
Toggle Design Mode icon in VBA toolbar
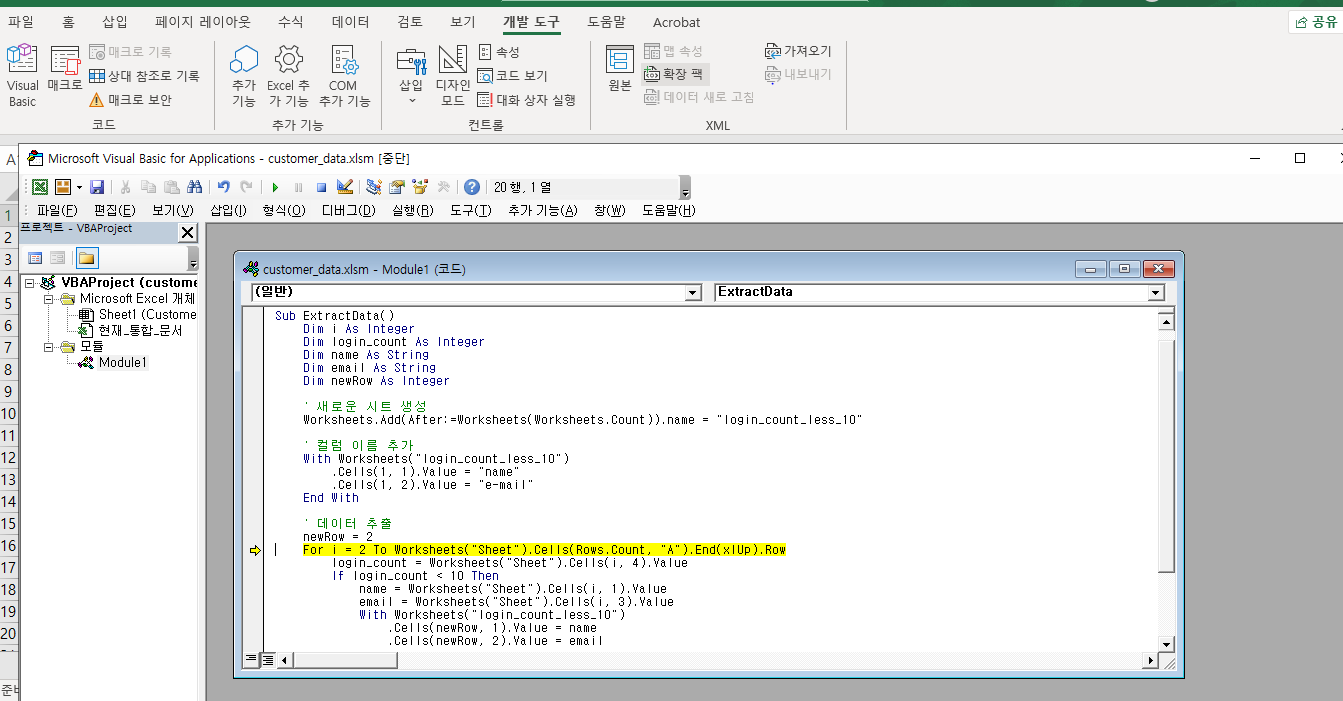point(345,187)
